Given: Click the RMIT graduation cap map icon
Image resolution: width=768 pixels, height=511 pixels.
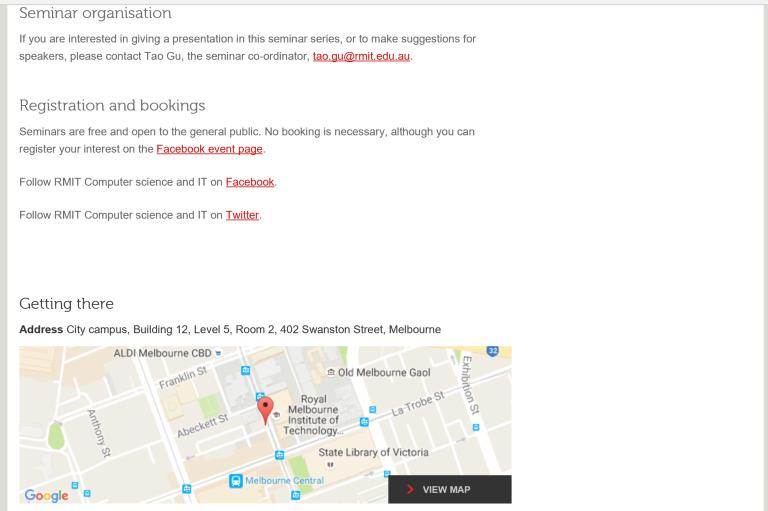Looking at the screenshot, I should coord(277,416).
